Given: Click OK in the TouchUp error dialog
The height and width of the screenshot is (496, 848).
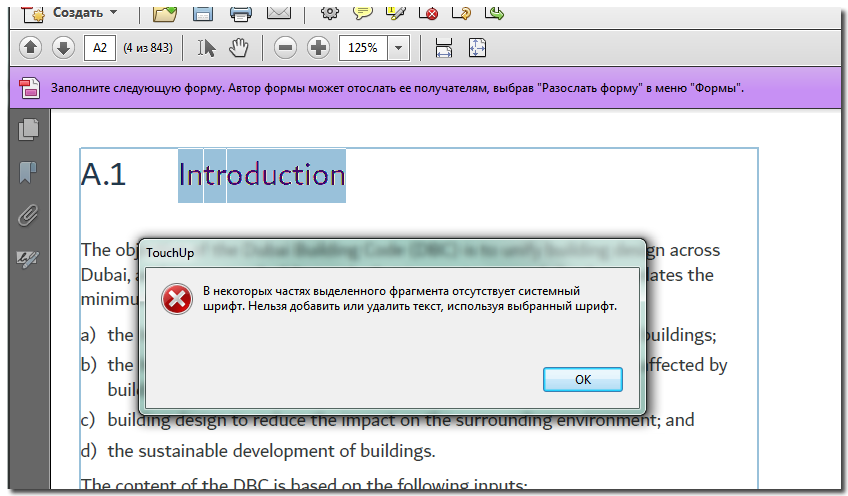Looking at the screenshot, I should point(583,380).
